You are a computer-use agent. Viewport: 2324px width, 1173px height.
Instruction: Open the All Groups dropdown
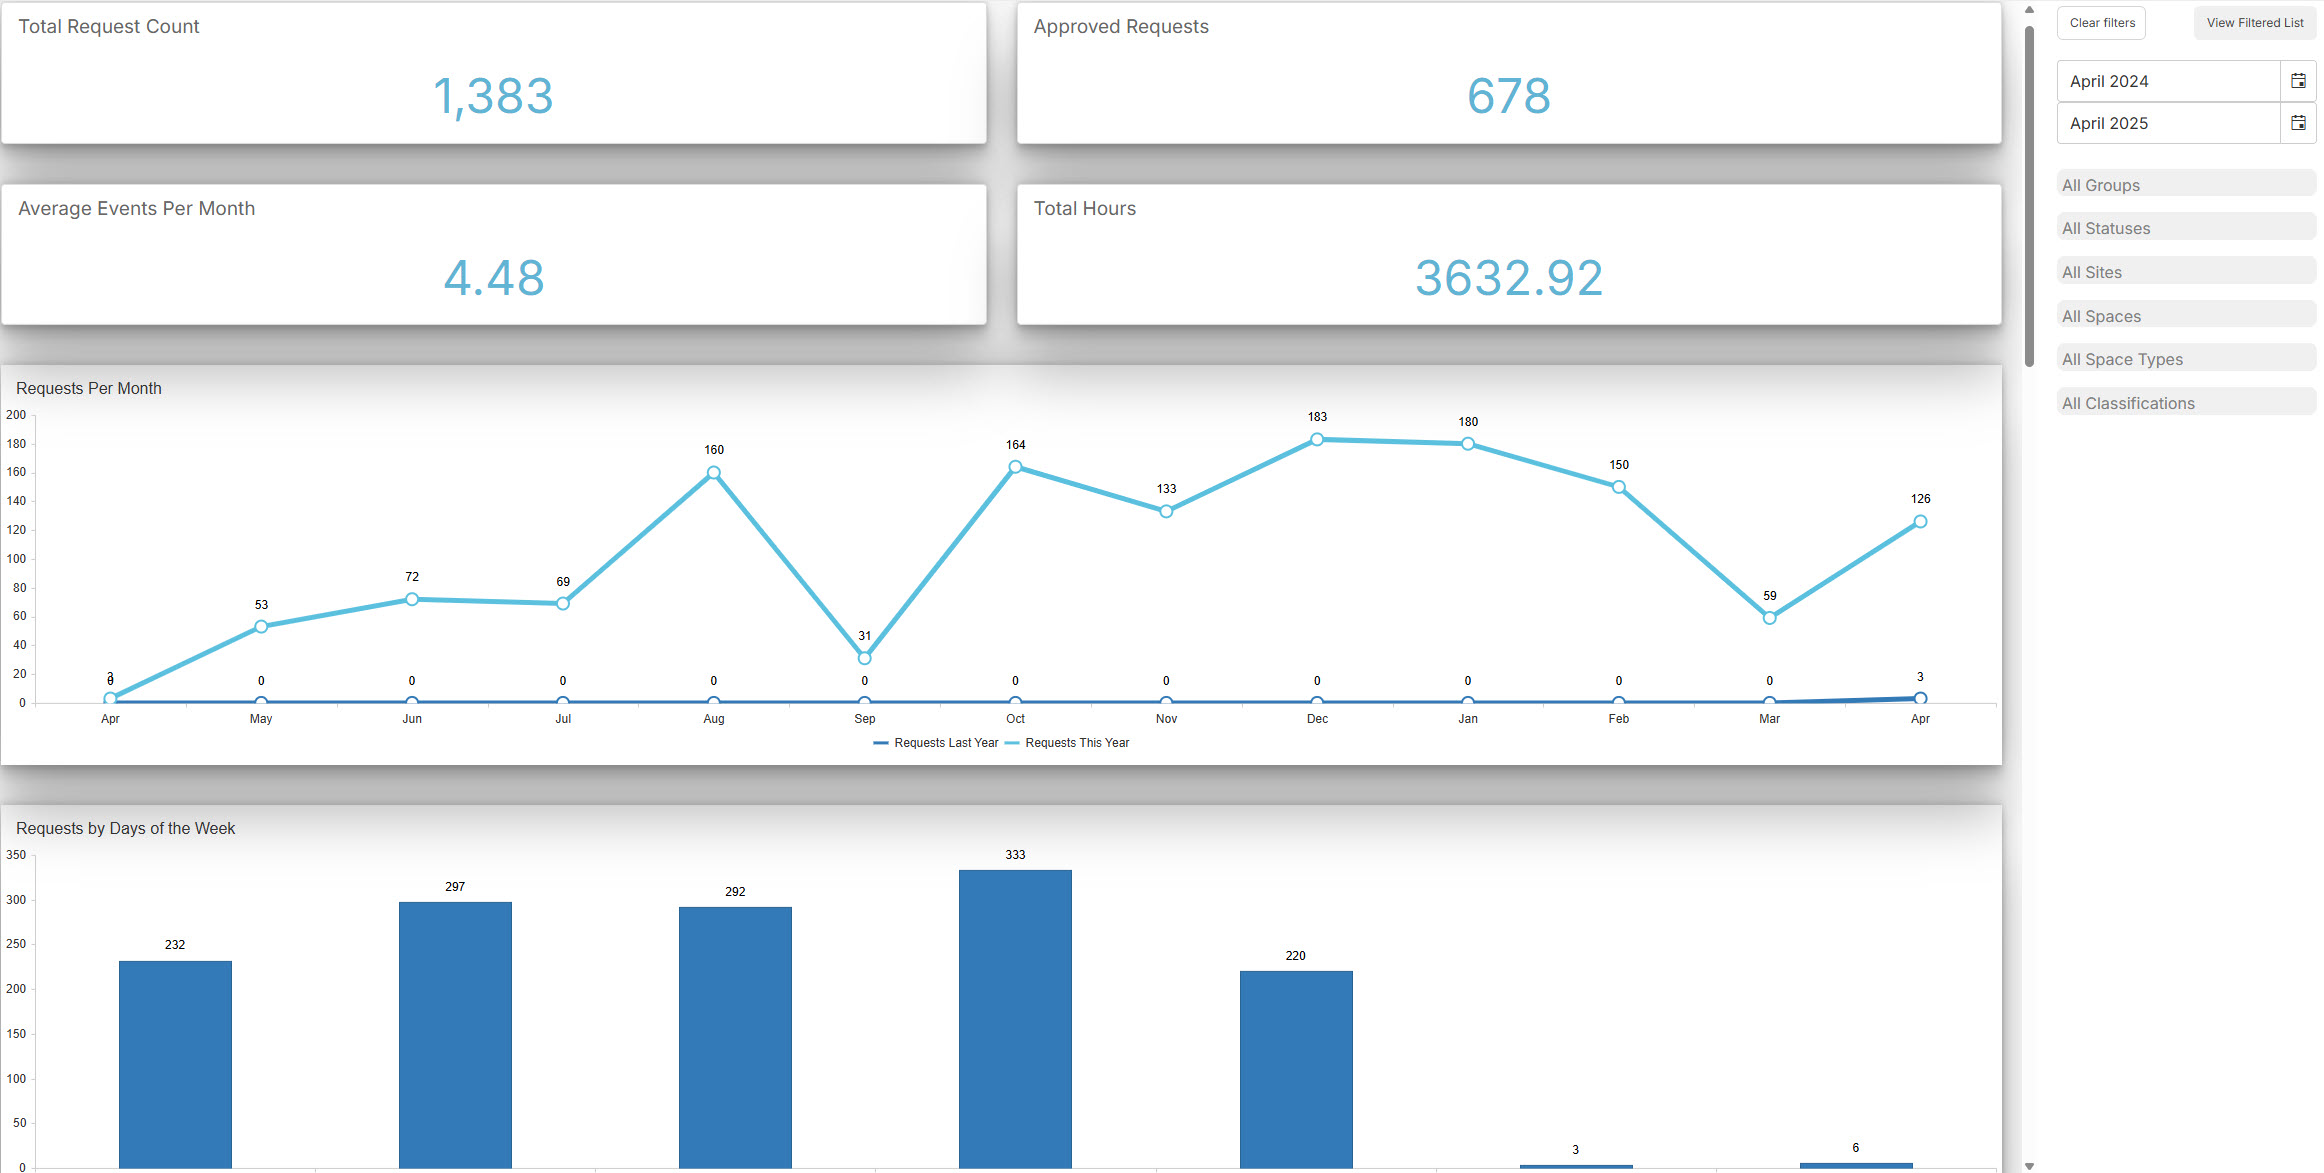point(2186,184)
